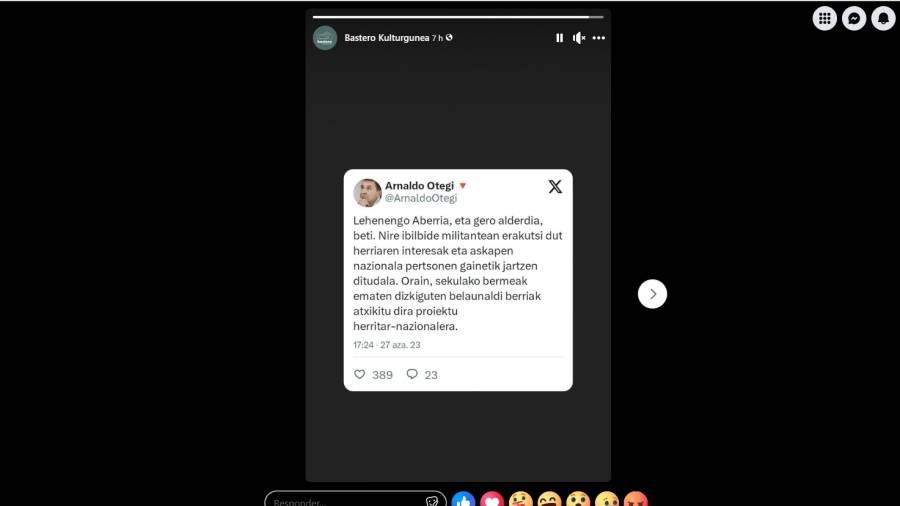This screenshot has width=900, height=506.
Task: Open the Messenger chats icon
Action: [x=854, y=18]
